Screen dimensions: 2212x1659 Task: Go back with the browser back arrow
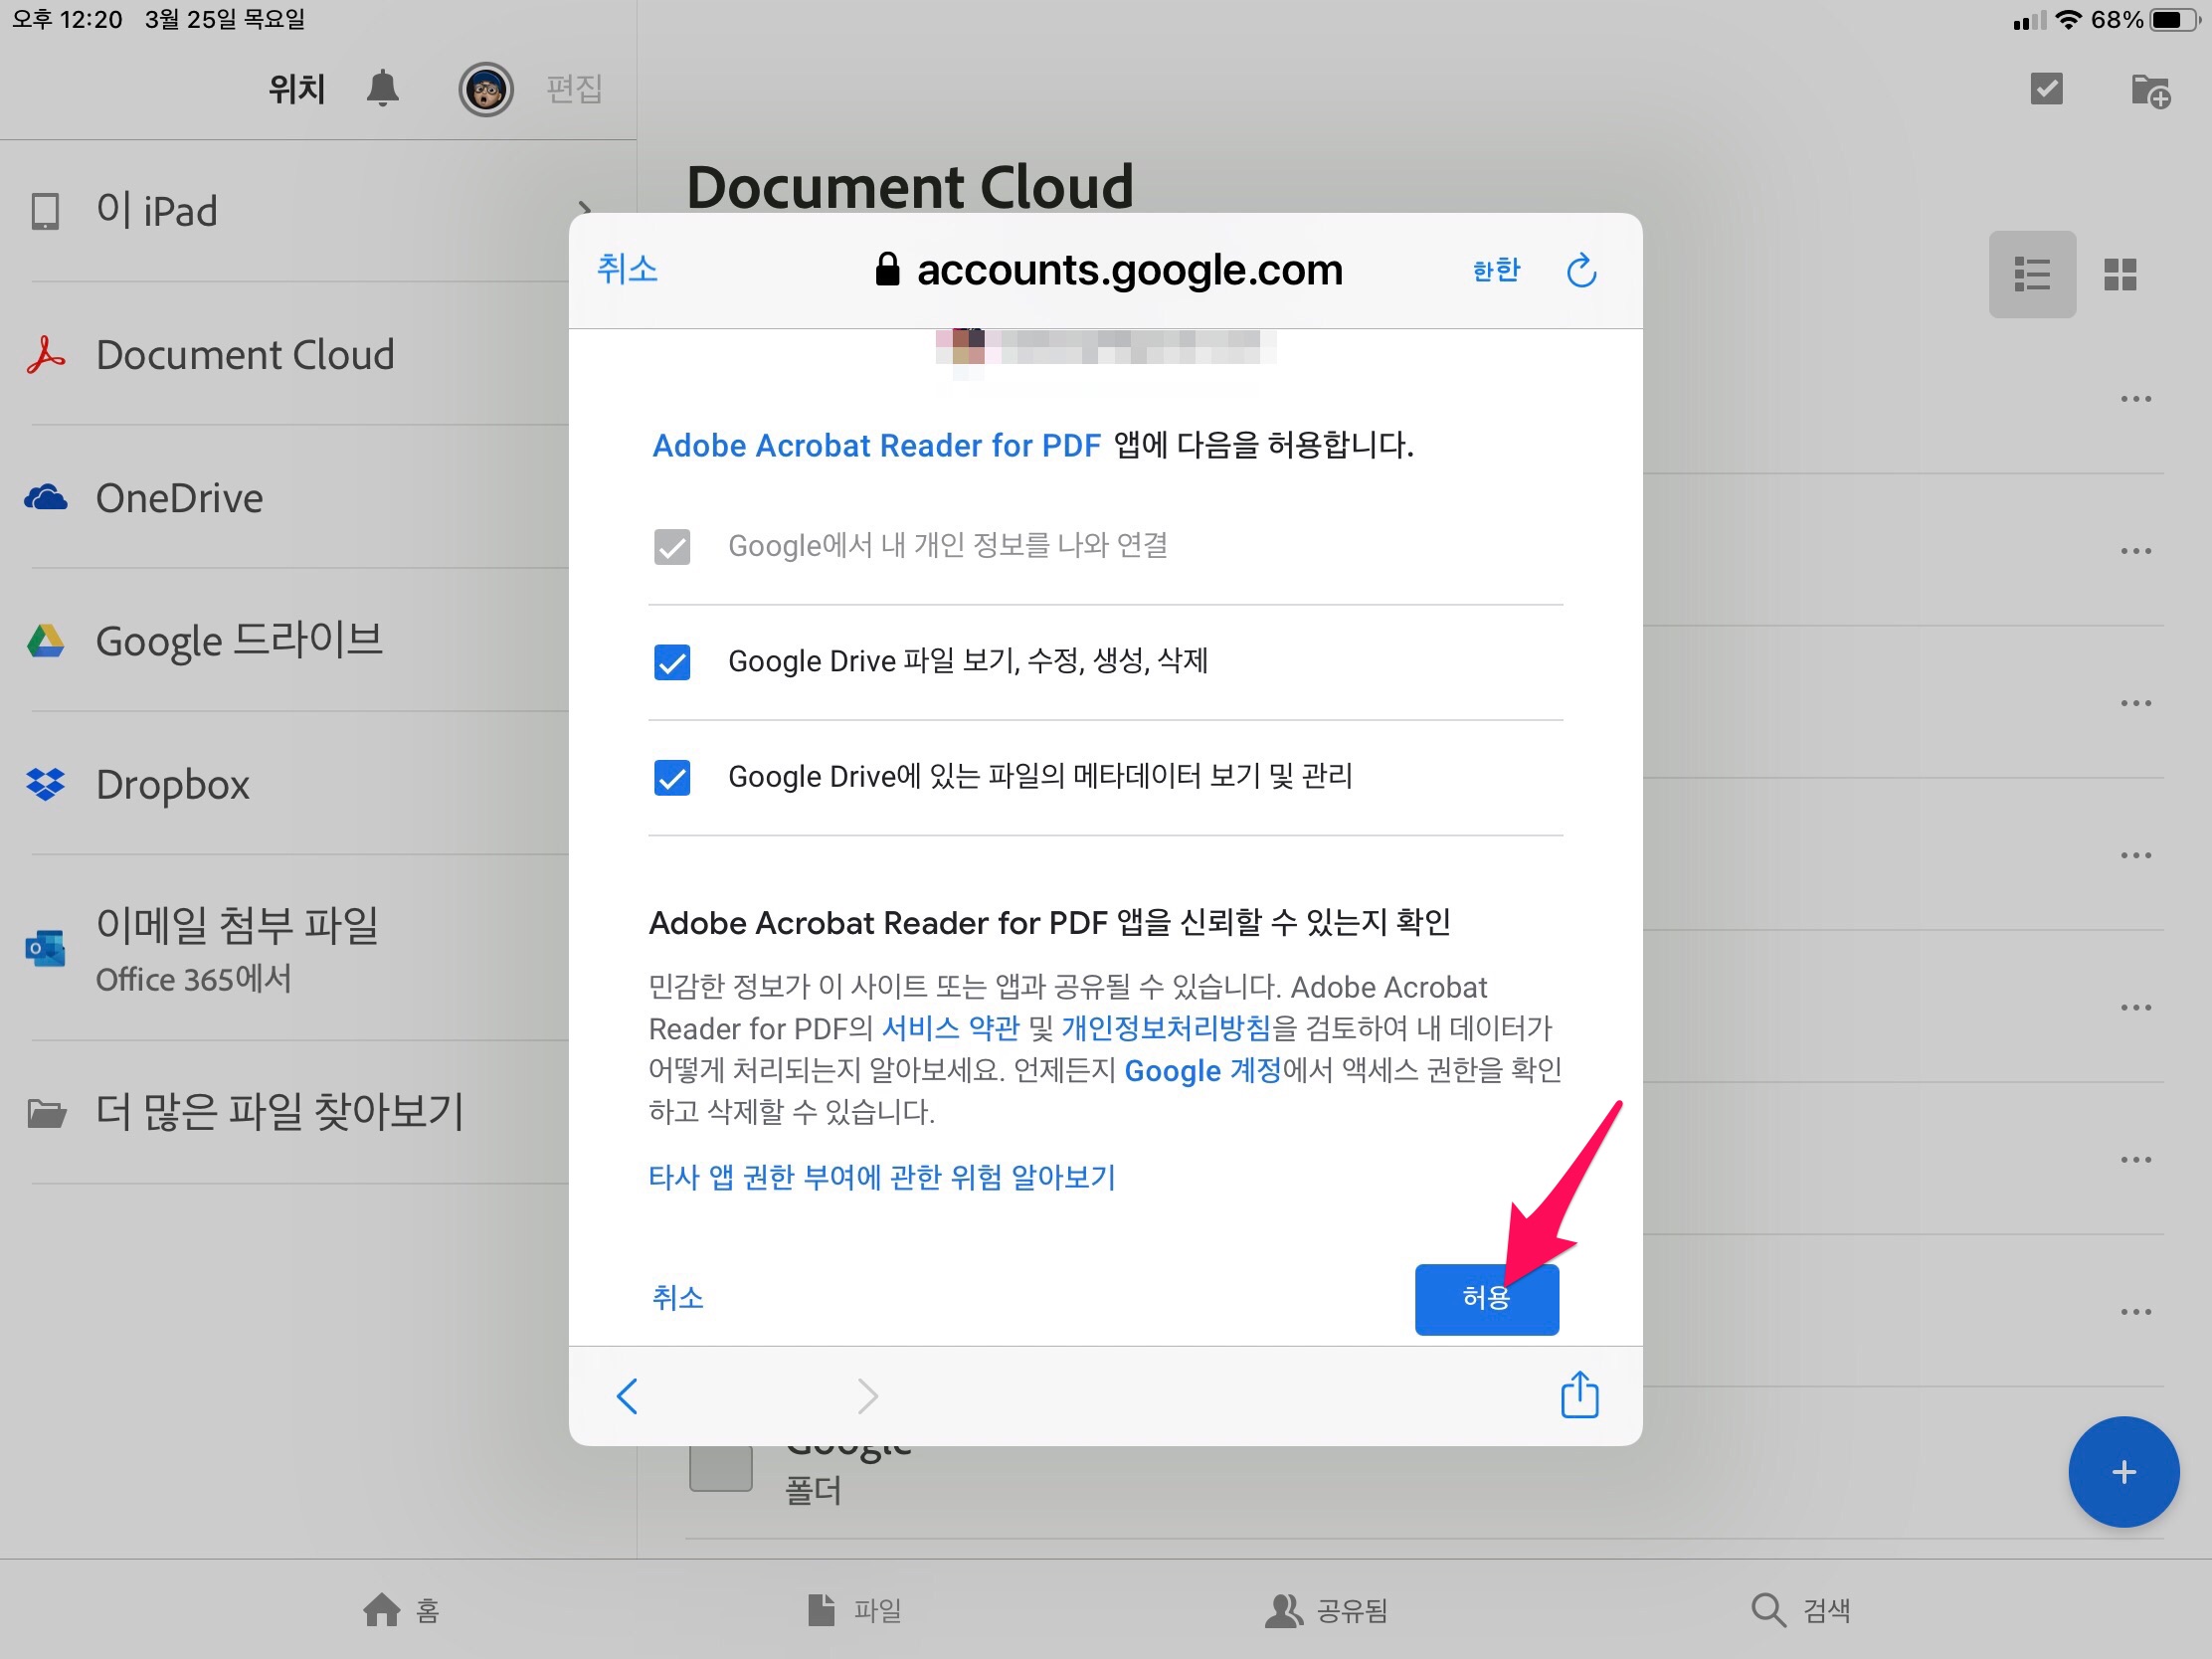click(627, 1396)
